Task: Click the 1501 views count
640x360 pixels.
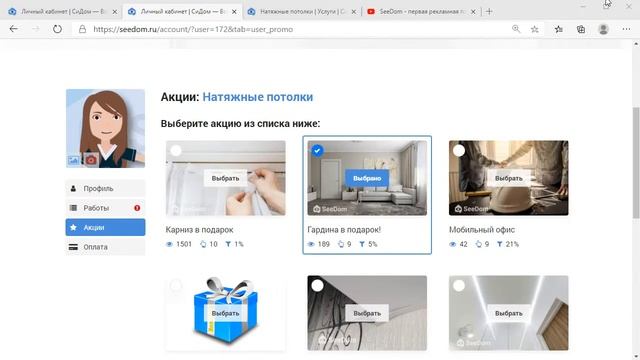Action: coord(184,244)
